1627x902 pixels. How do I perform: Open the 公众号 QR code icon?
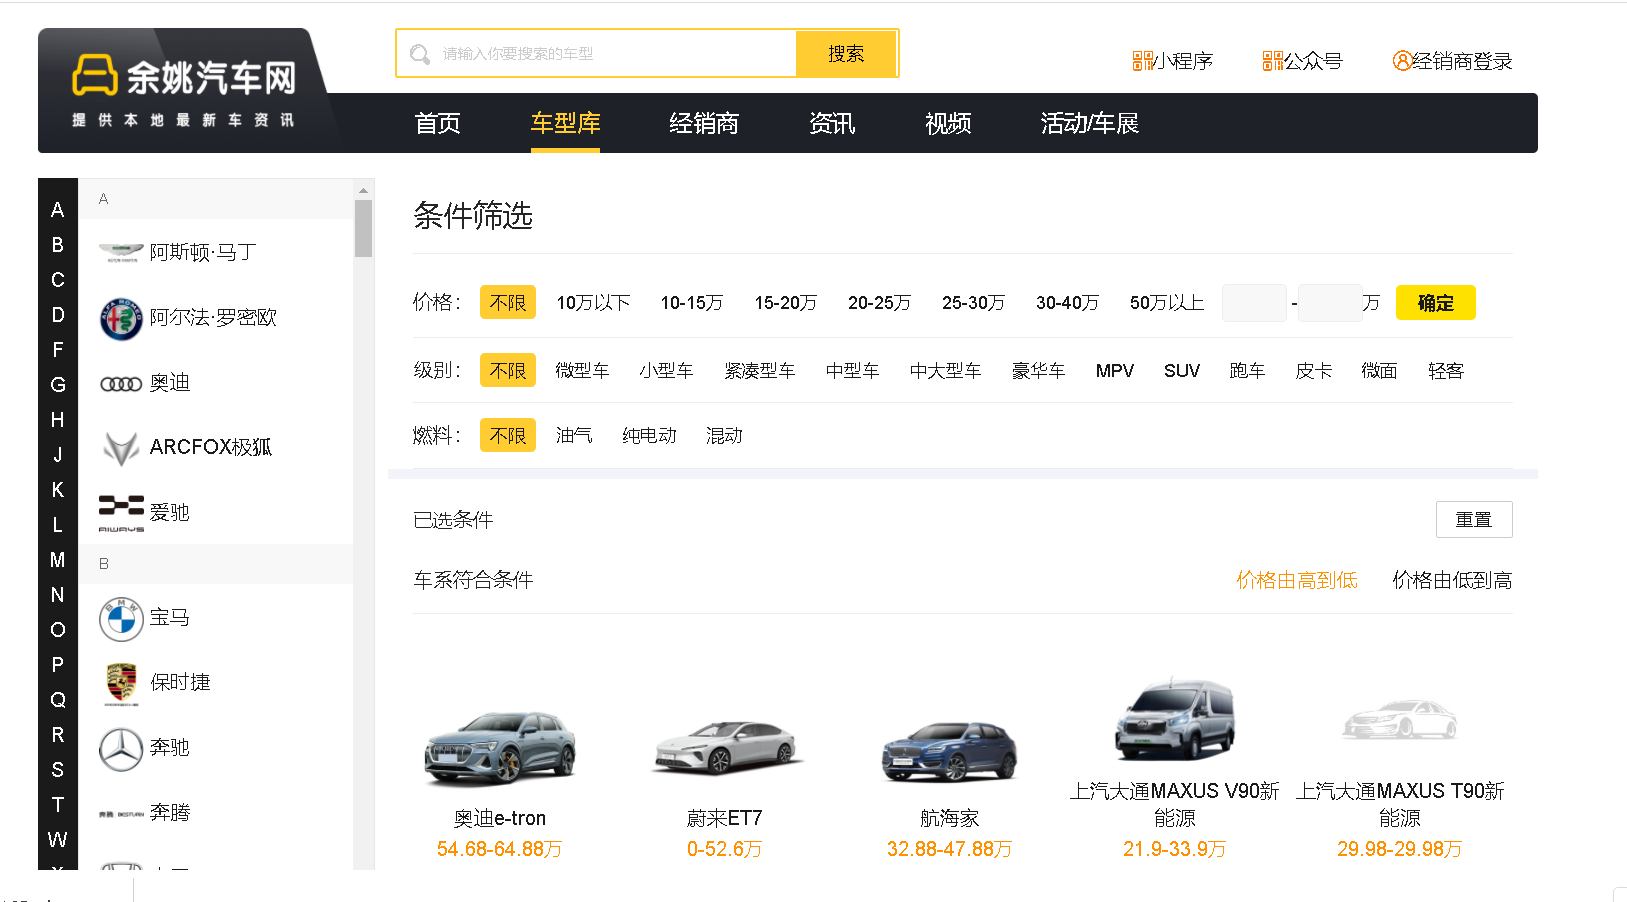pyautogui.click(x=1272, y=61)
